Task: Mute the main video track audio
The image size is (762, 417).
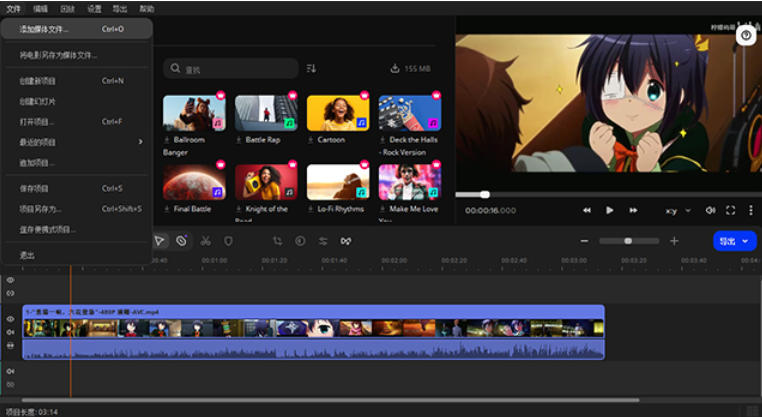Action: point(10,332)
